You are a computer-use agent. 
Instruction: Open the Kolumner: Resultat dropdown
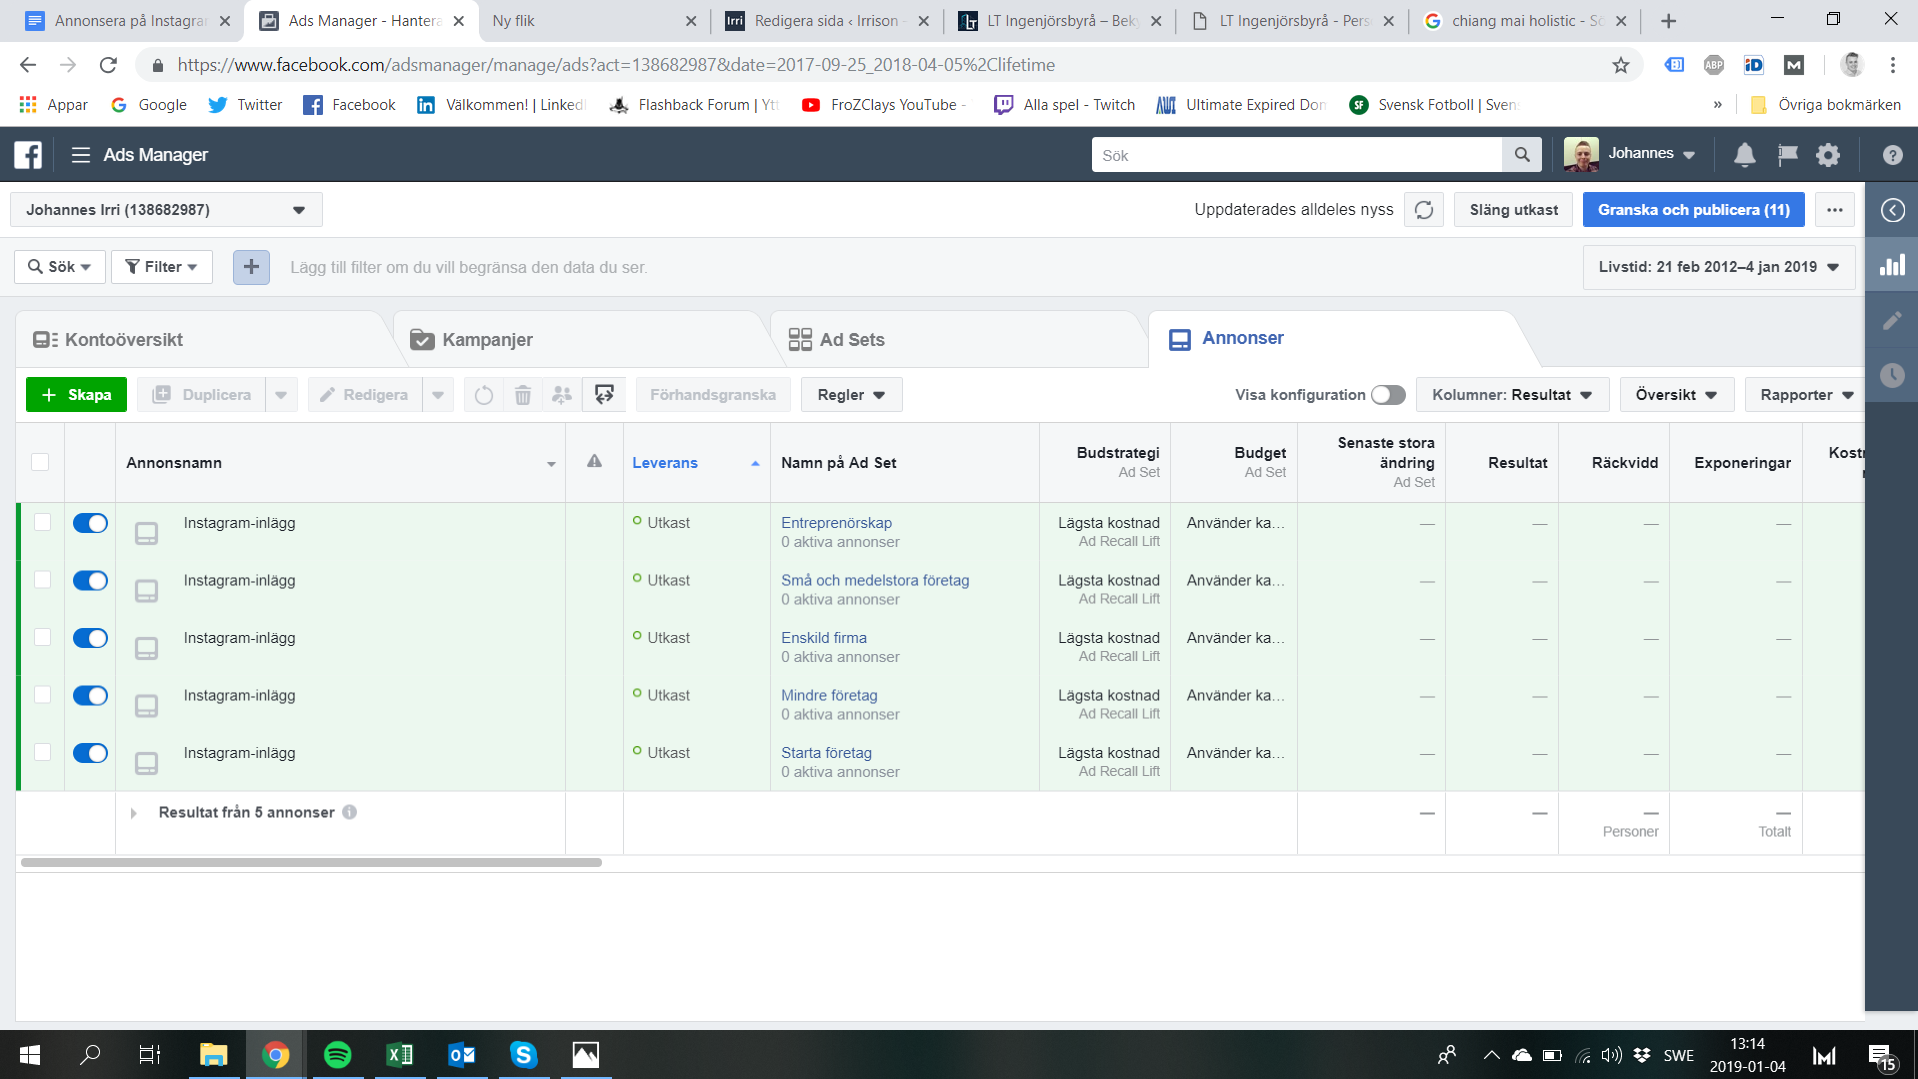pyautogui.click(x=1511, y=395)
